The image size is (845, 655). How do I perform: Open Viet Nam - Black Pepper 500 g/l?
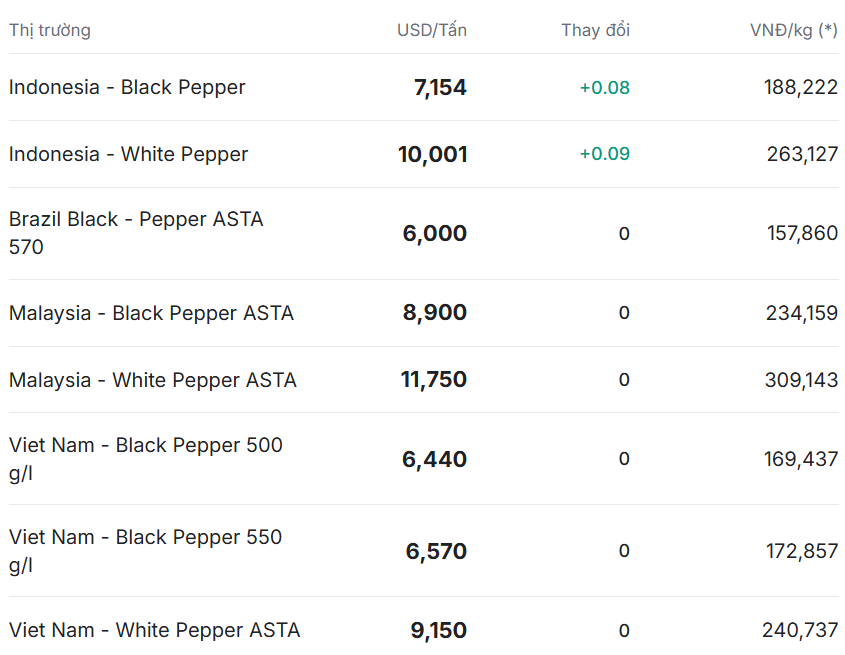pos(424,459)
